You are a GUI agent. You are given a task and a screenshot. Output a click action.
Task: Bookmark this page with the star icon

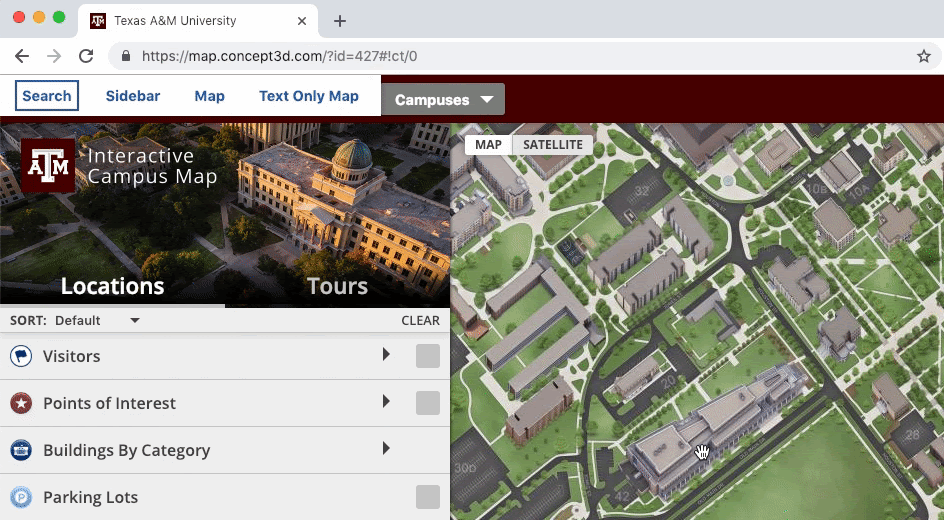[x=923, y=56]
